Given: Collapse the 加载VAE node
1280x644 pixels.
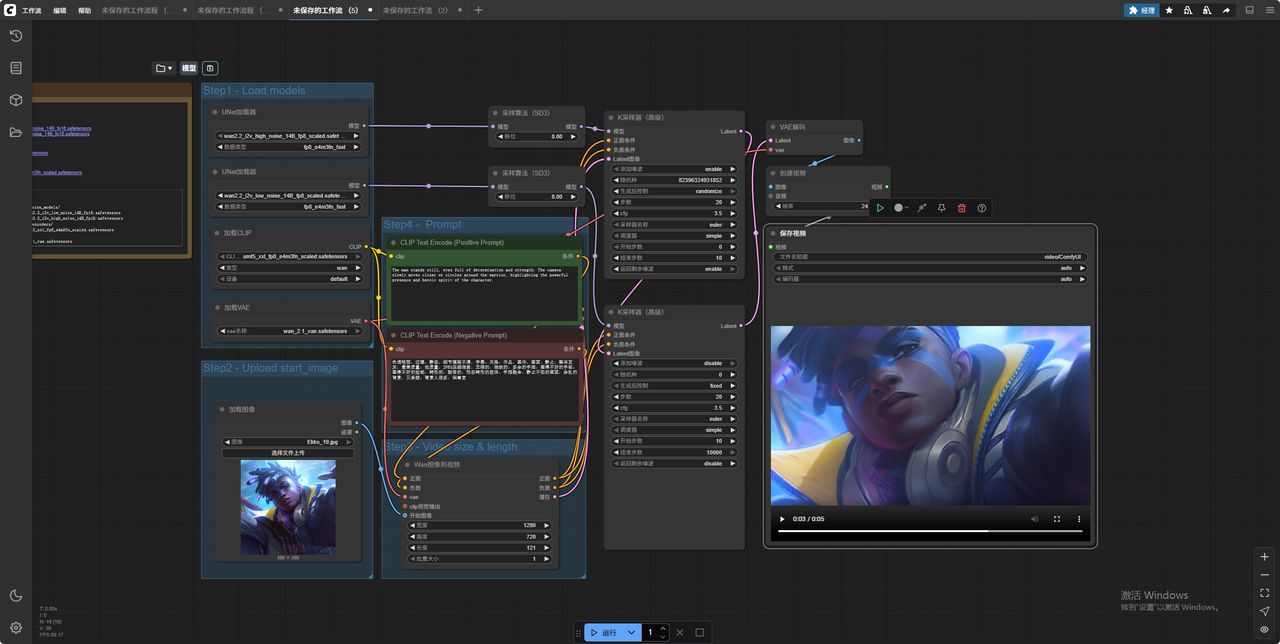Looking at the screenshot, I should [217, 308].
